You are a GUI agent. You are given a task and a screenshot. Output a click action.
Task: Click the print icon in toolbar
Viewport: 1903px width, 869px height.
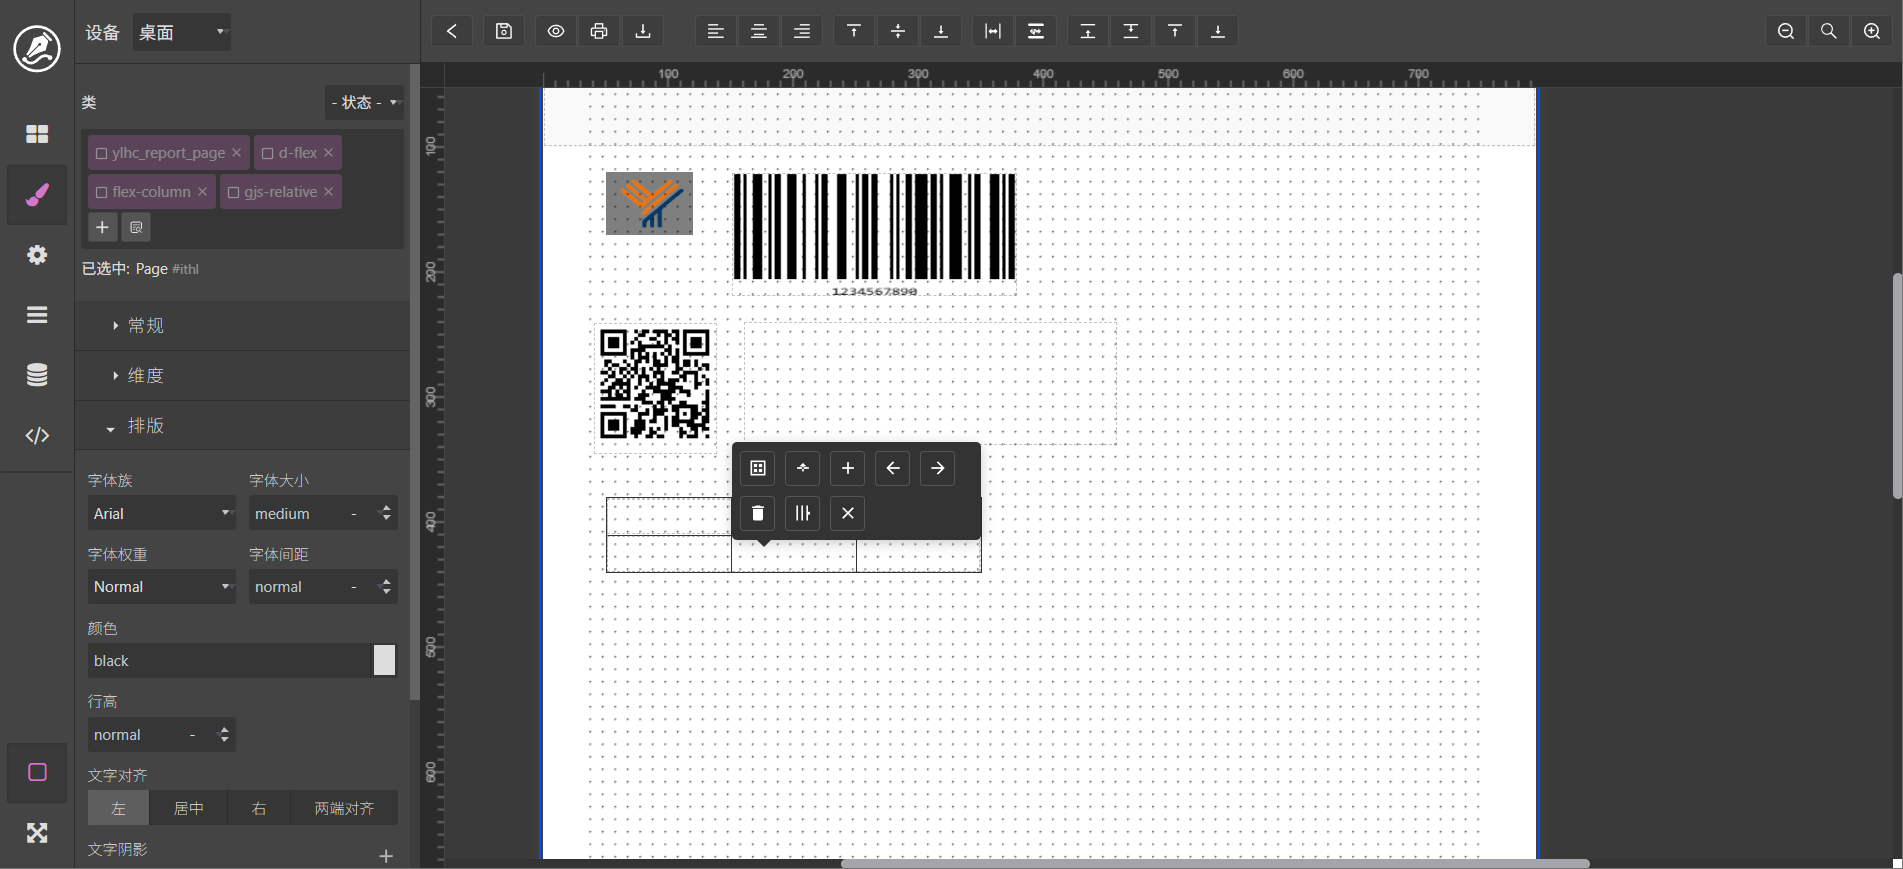click(x=599, y=31)
